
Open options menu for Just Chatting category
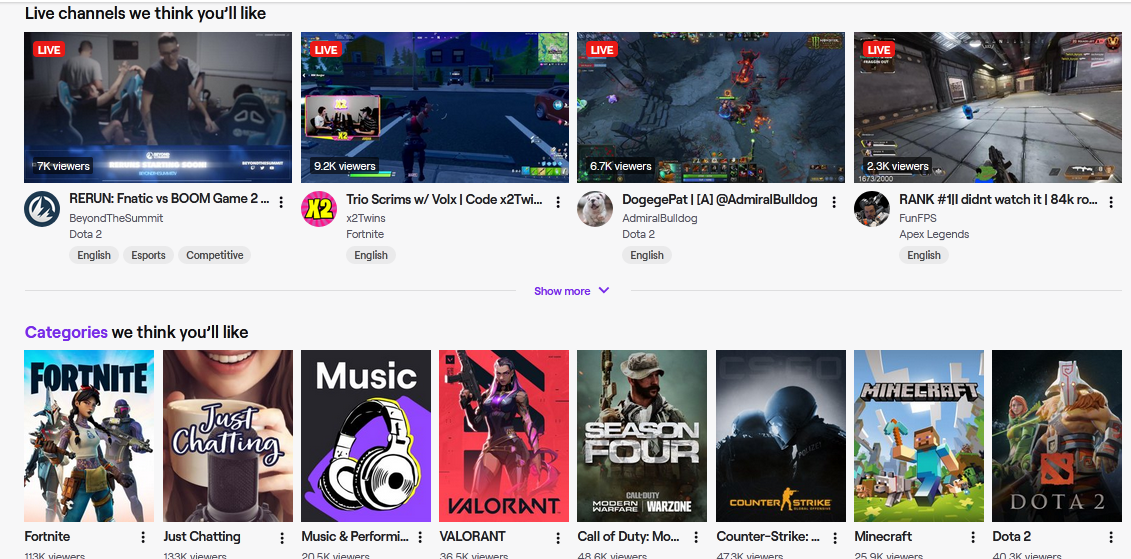pyautogui.click(x=281, y=537)
